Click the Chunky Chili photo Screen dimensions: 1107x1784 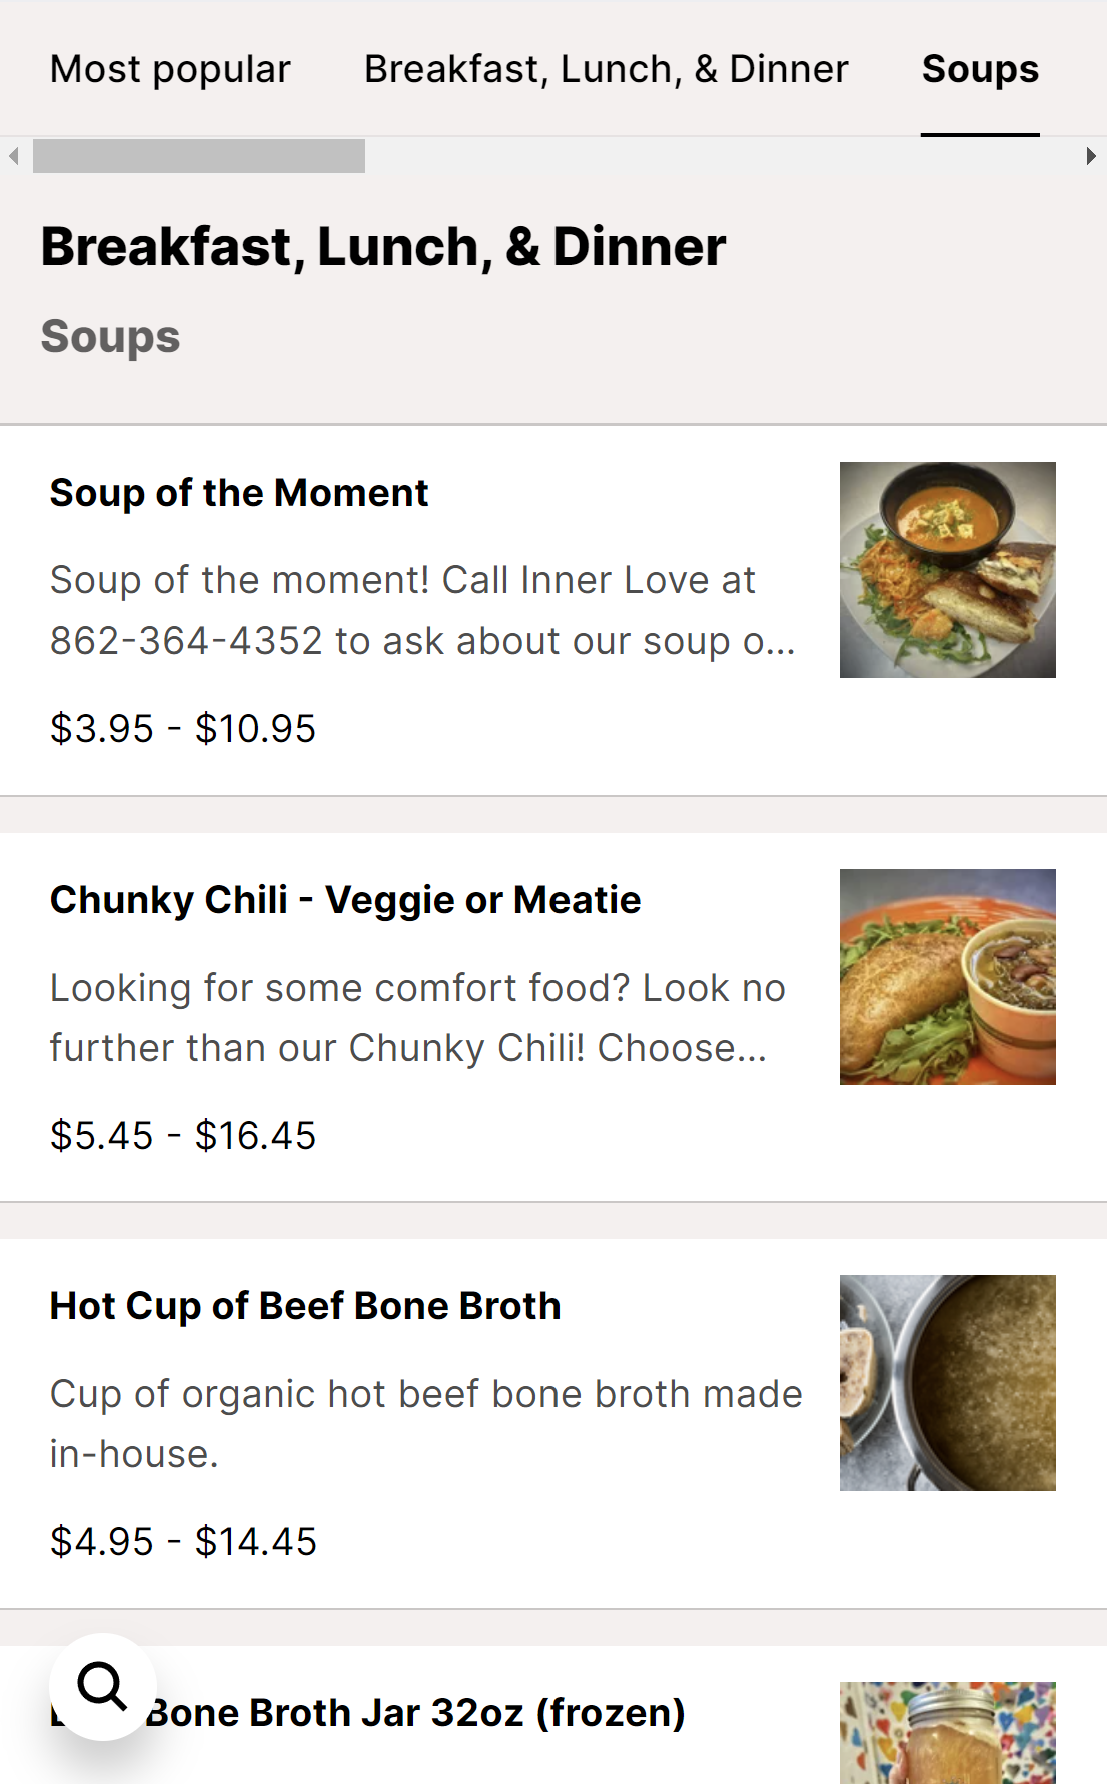pos(947,977)
